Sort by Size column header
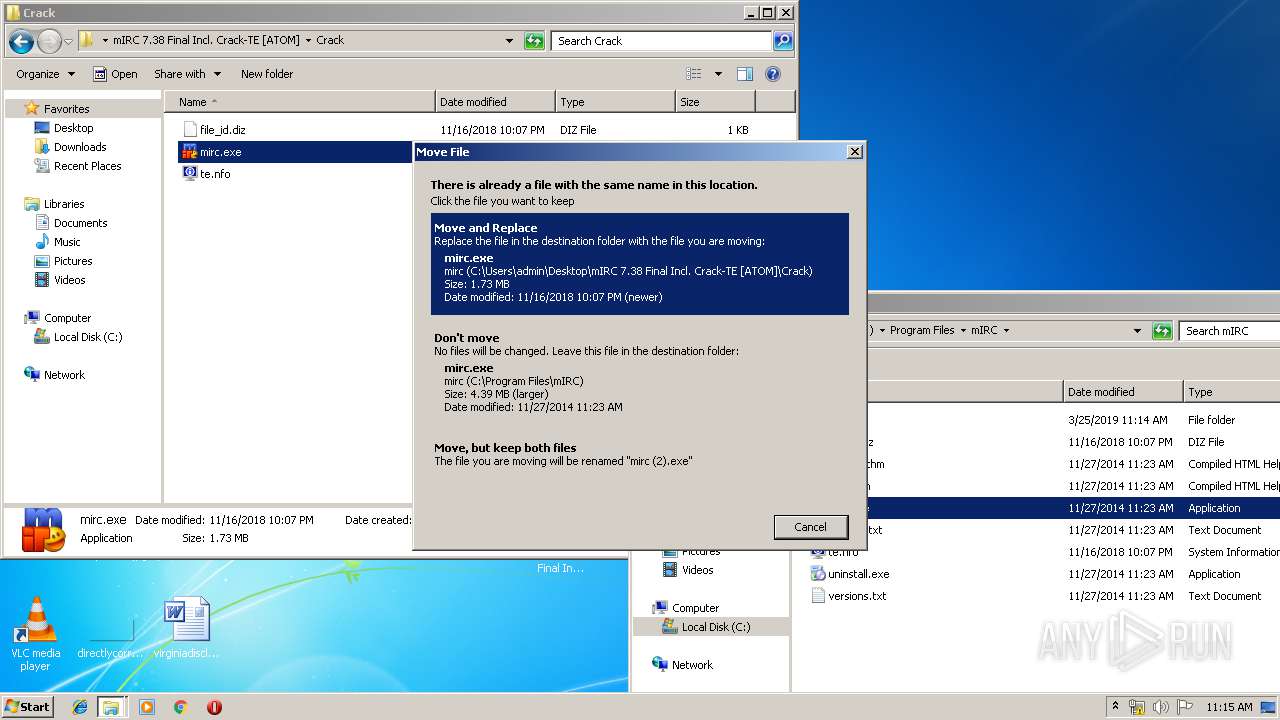The width and height of the screenshot is (1280, 720). [x=715, y=102]
